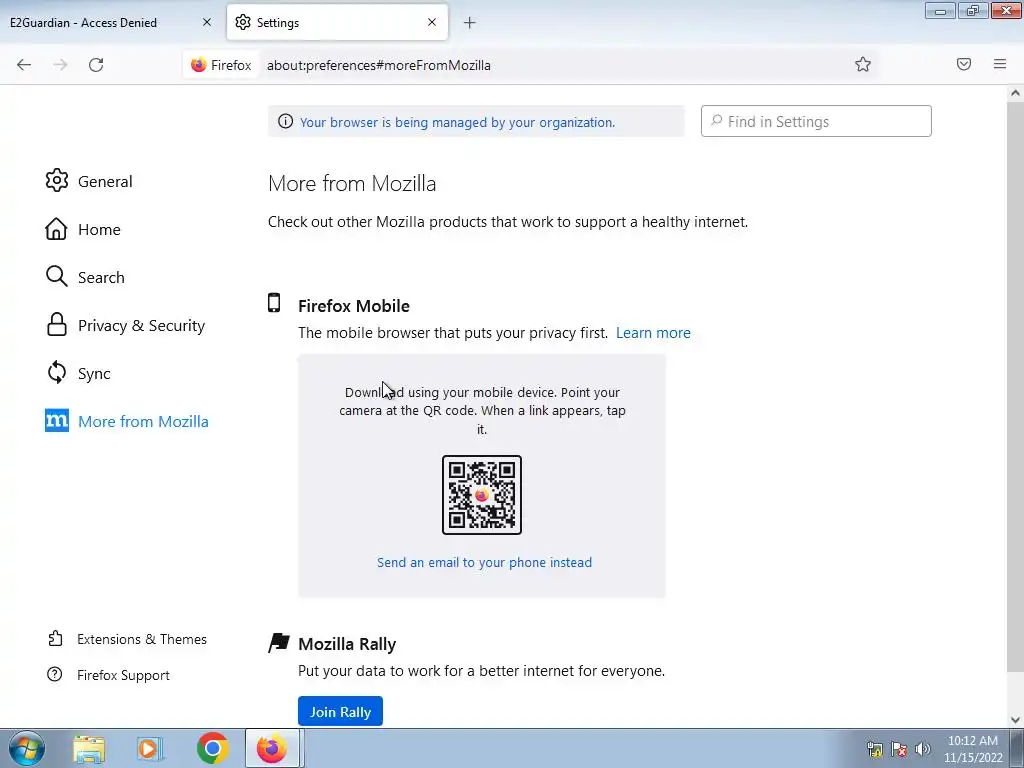Click the Extensions puzzle piece icon
This screenshot has width=1024, height=768.
56,638
